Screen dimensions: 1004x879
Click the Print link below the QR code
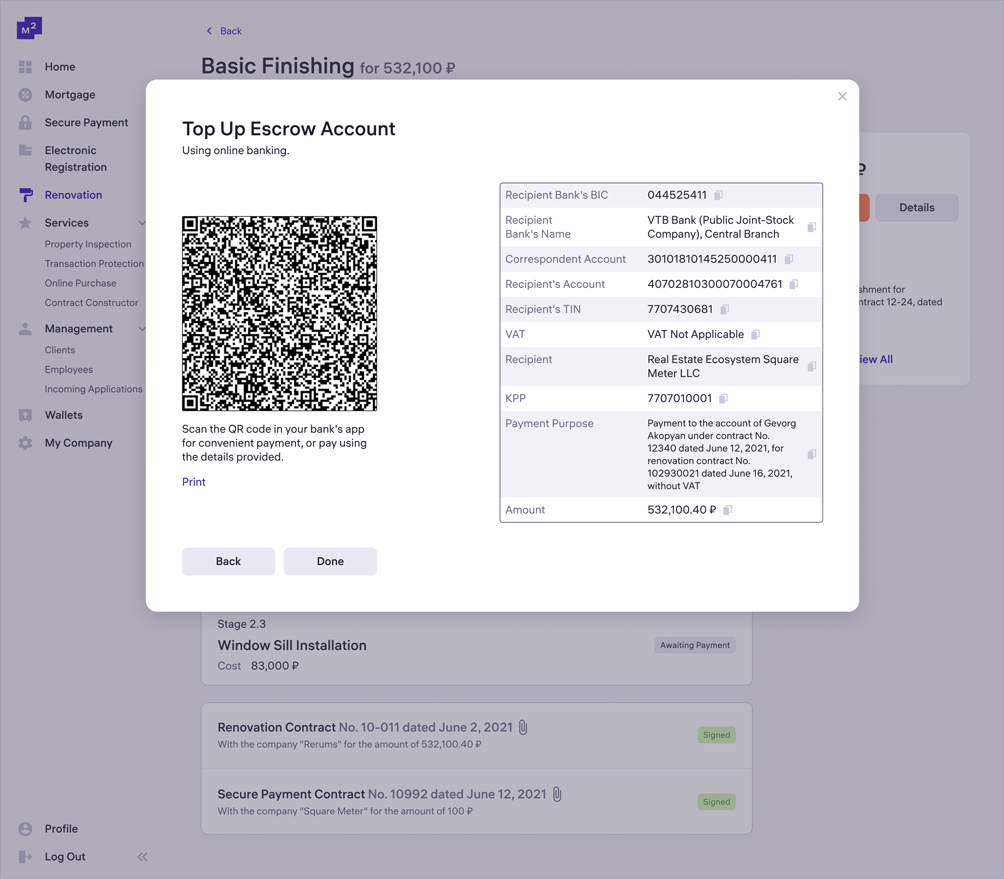(x=193, y=481)
